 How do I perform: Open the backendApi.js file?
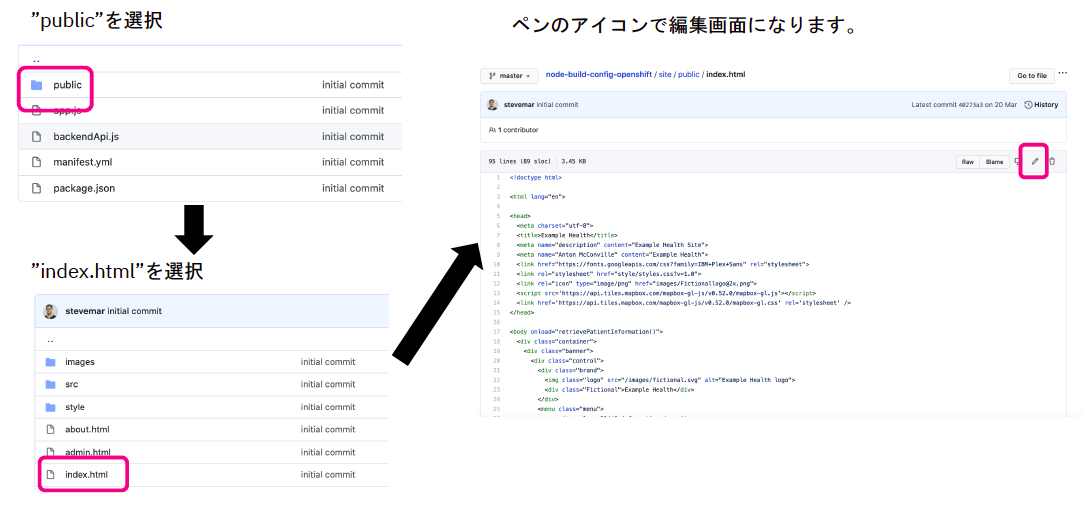86,136
